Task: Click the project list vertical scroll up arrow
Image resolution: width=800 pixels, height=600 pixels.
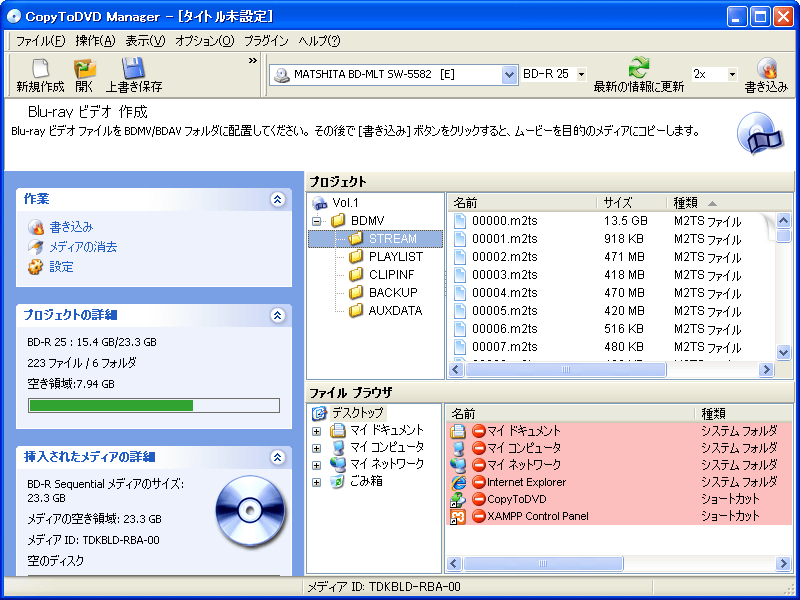Action: point(783,220)
